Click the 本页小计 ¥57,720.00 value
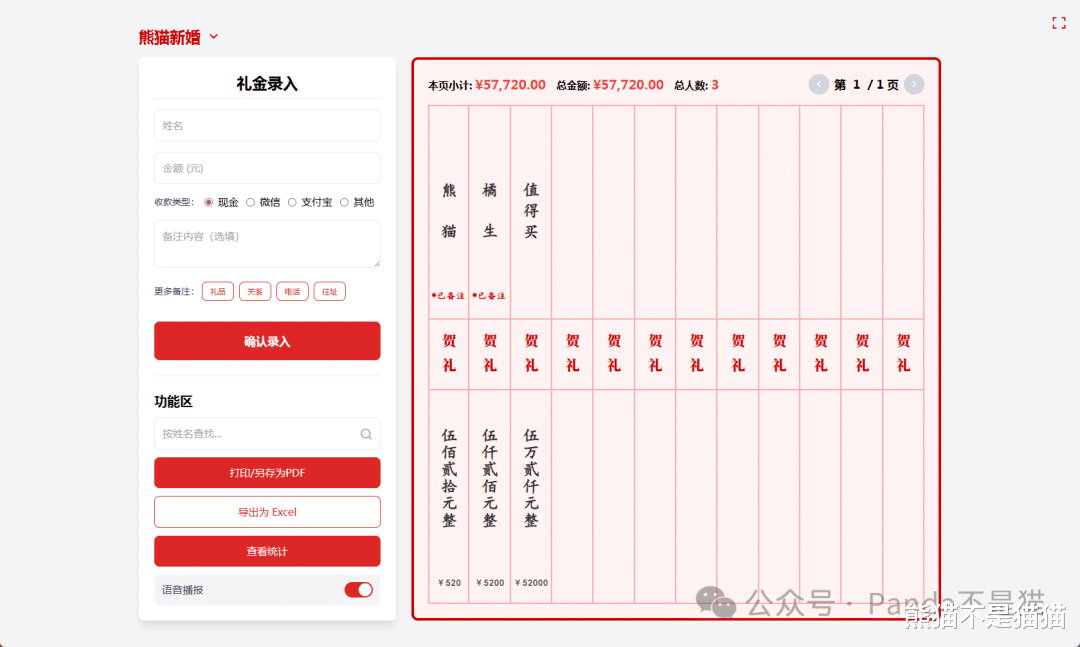The image size is (1080, 647). coord(510,85)
